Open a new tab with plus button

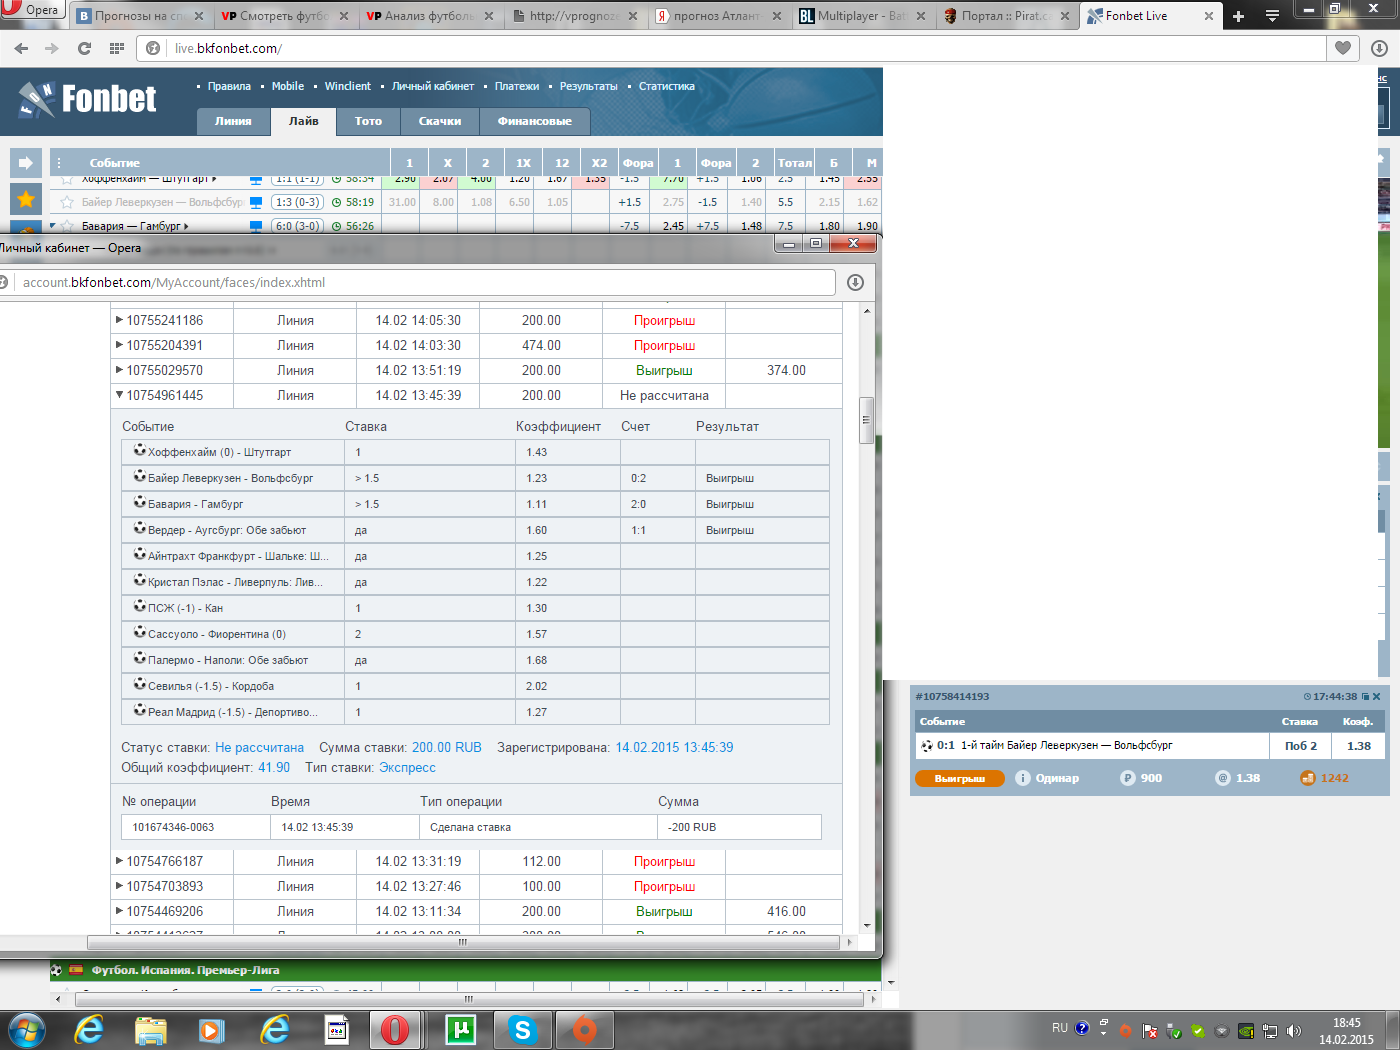pyautogui.click(x=1238, y=16)
